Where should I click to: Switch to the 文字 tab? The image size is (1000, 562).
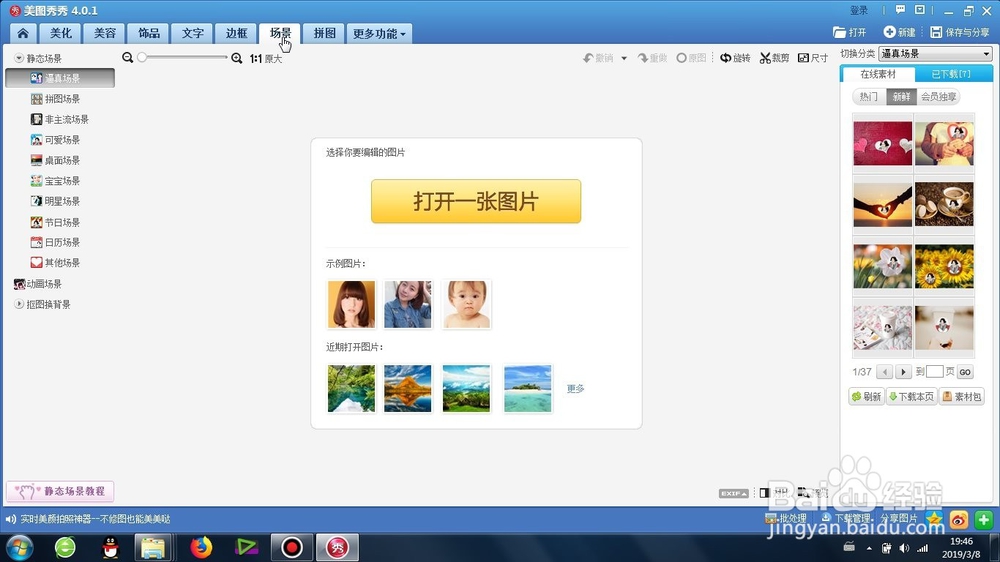pos(193,33)
